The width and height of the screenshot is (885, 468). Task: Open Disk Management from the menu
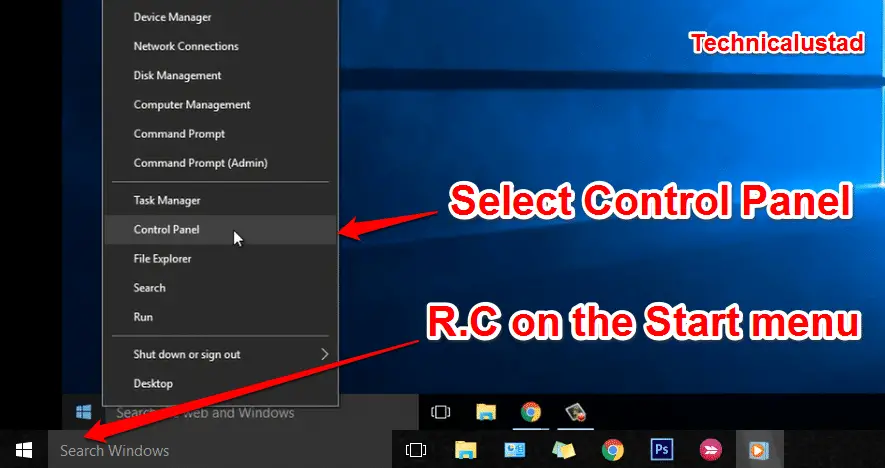[177, 76]
